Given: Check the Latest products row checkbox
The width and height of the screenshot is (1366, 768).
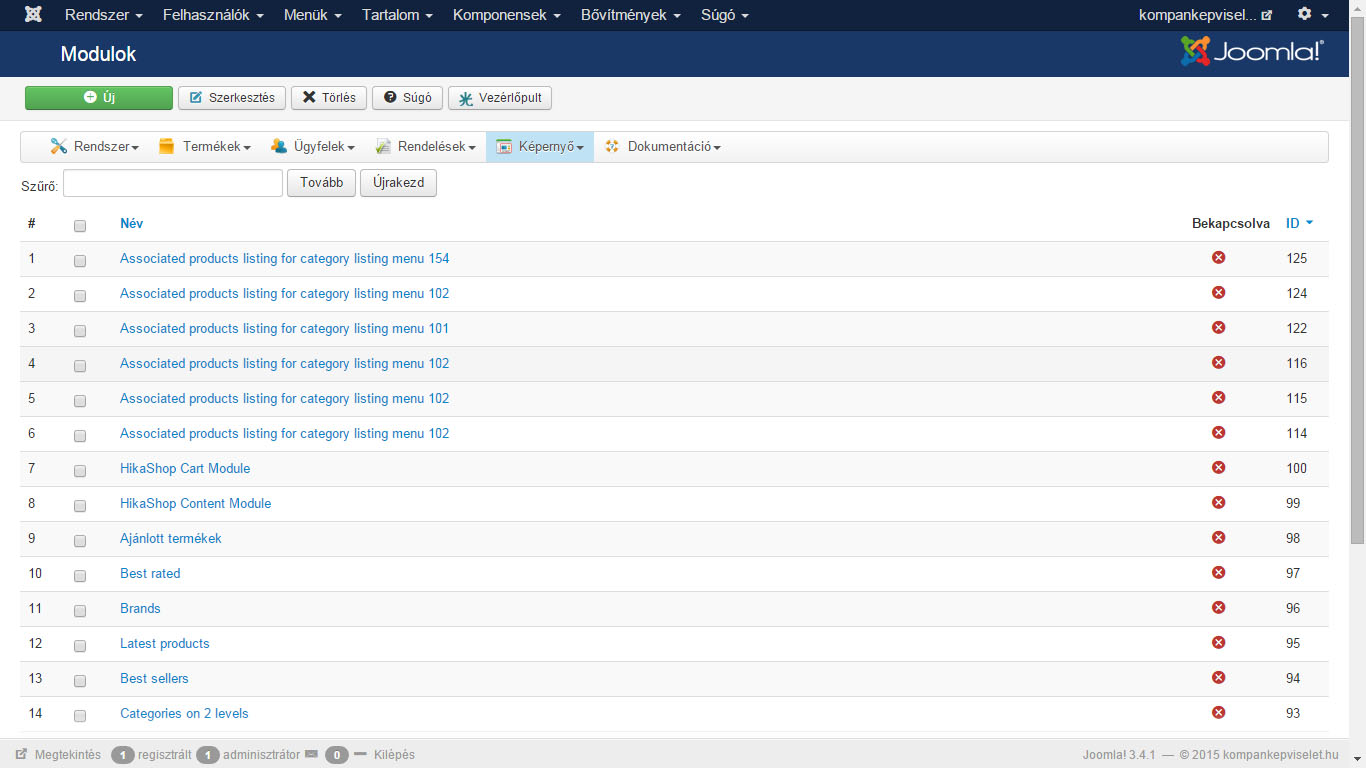Looking at the screenshot, I should (x=80, y=646).
